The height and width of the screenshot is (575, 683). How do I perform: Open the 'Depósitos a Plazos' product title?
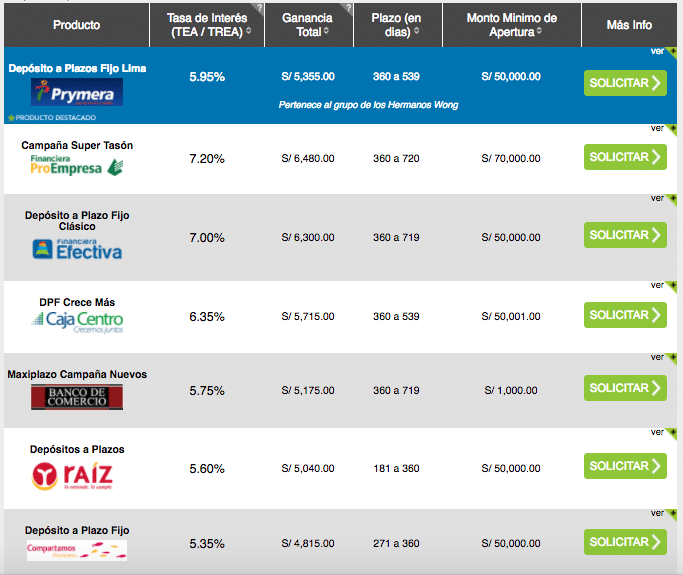pos(77,450)
